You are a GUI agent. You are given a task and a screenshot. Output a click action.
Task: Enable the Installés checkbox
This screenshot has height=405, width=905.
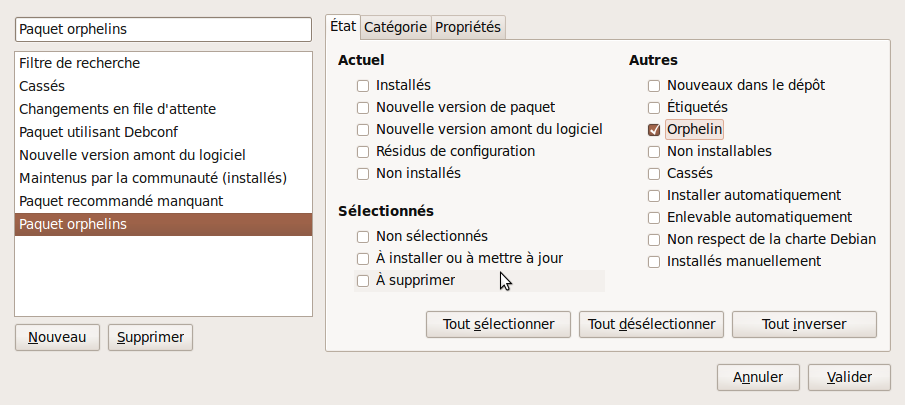click(x=363, y=86)
